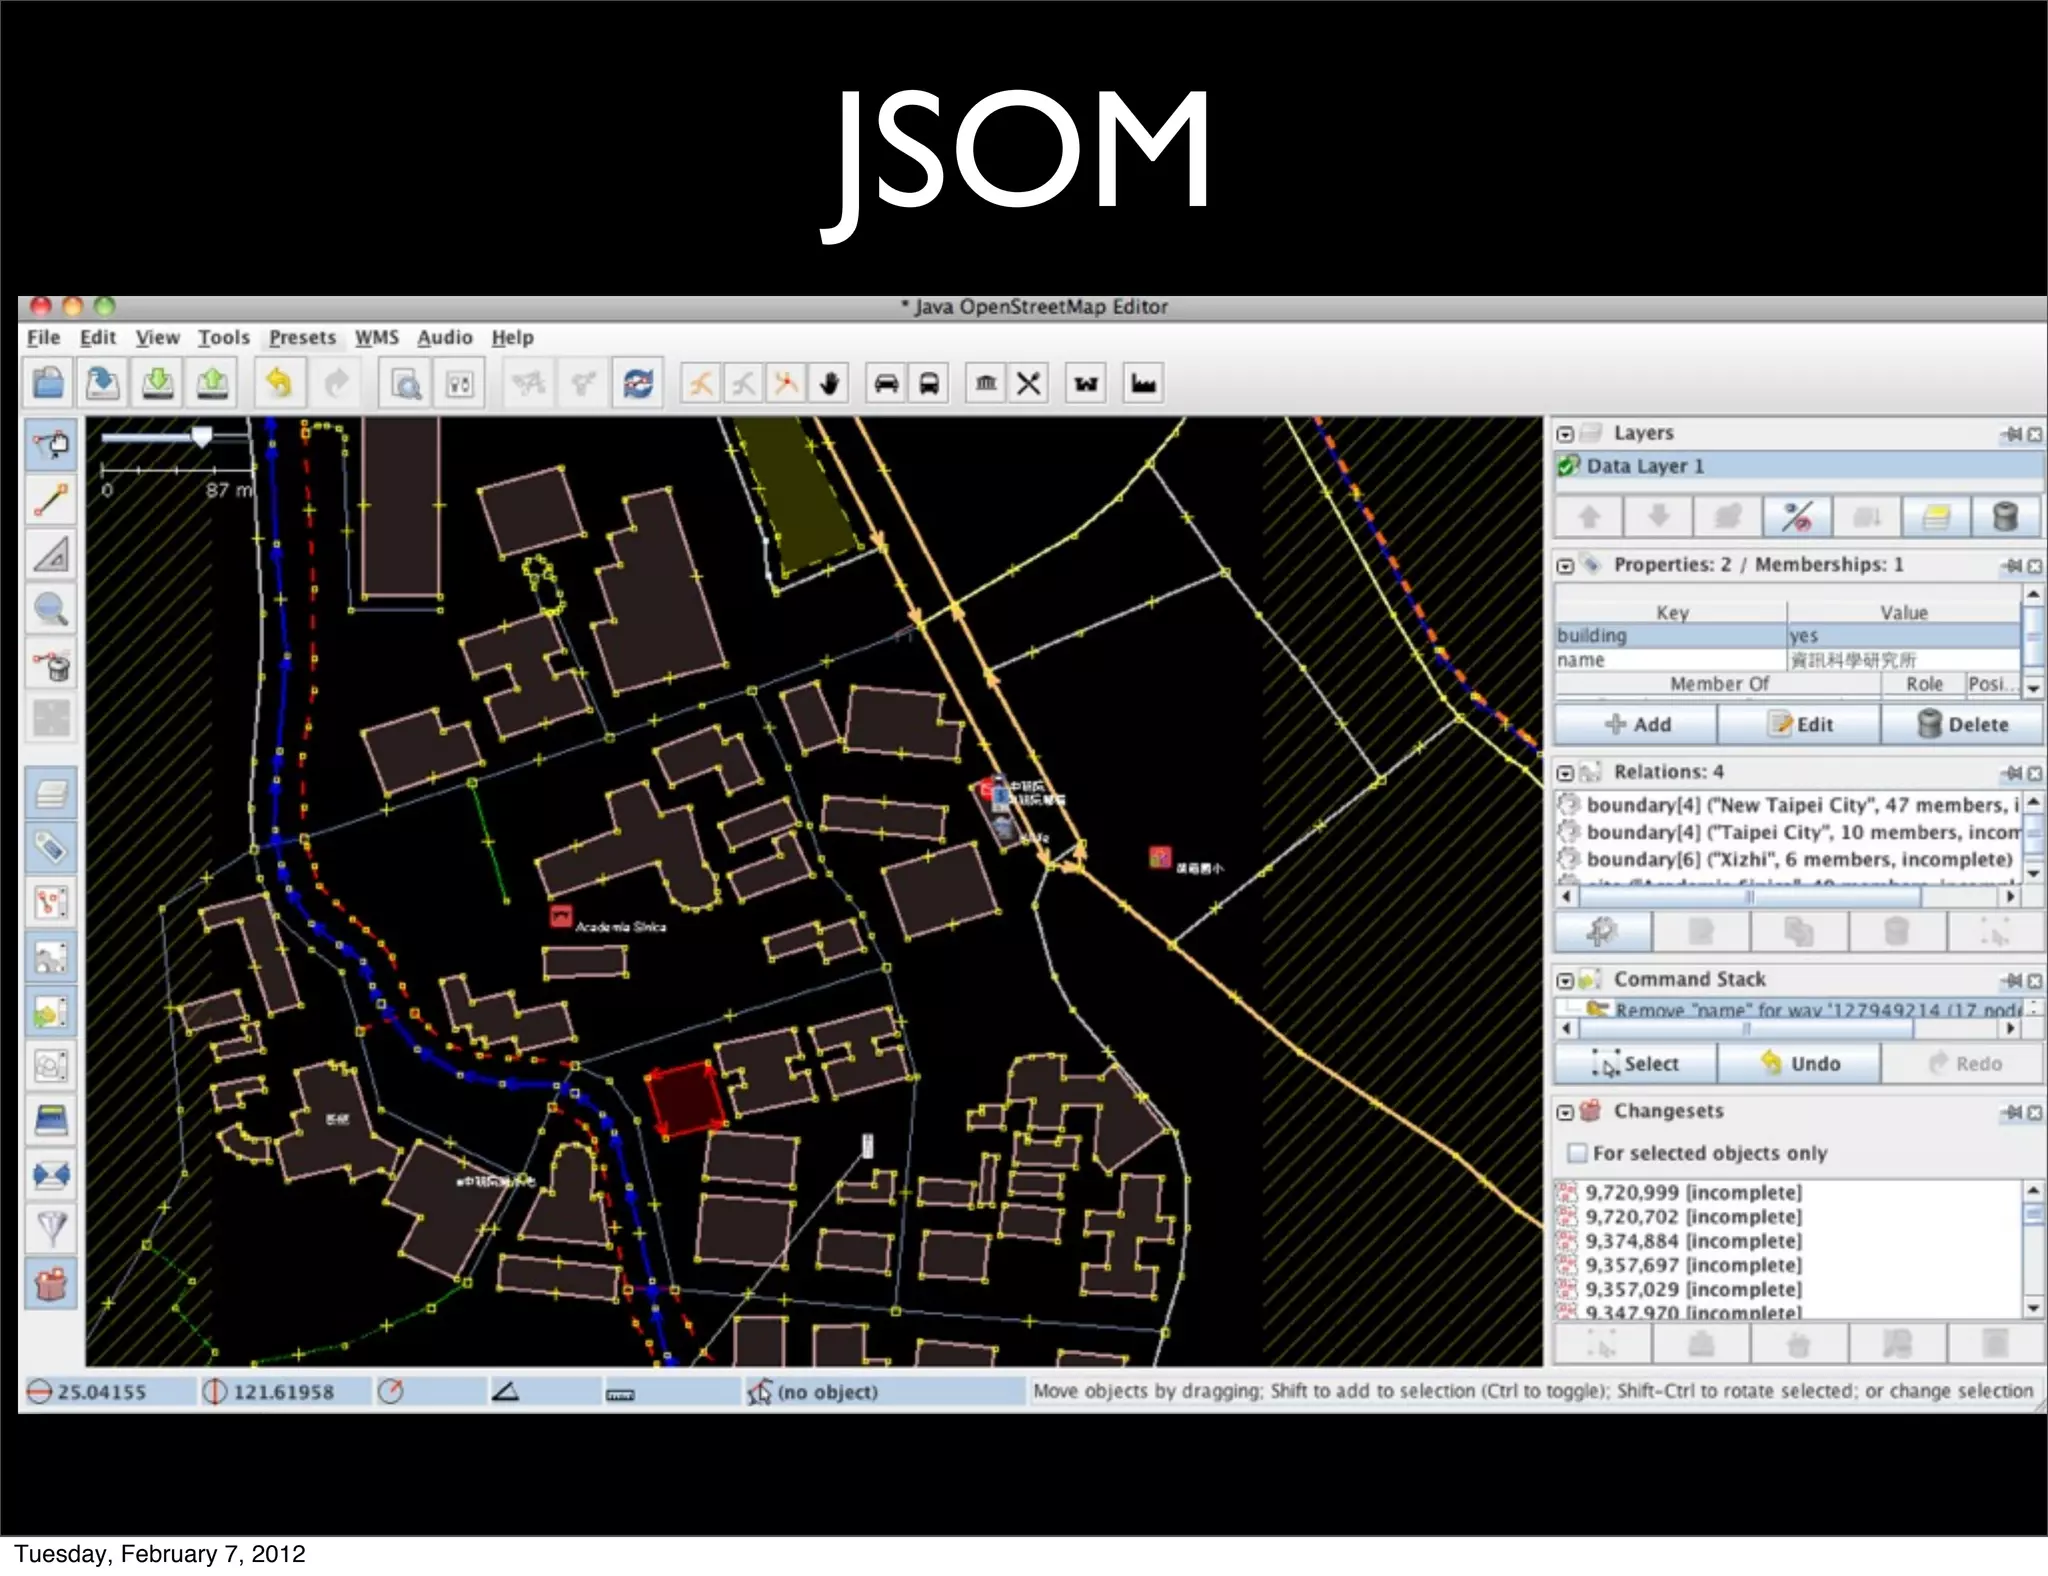Click the Upload data toolbar icon

[x=212, y=383]
